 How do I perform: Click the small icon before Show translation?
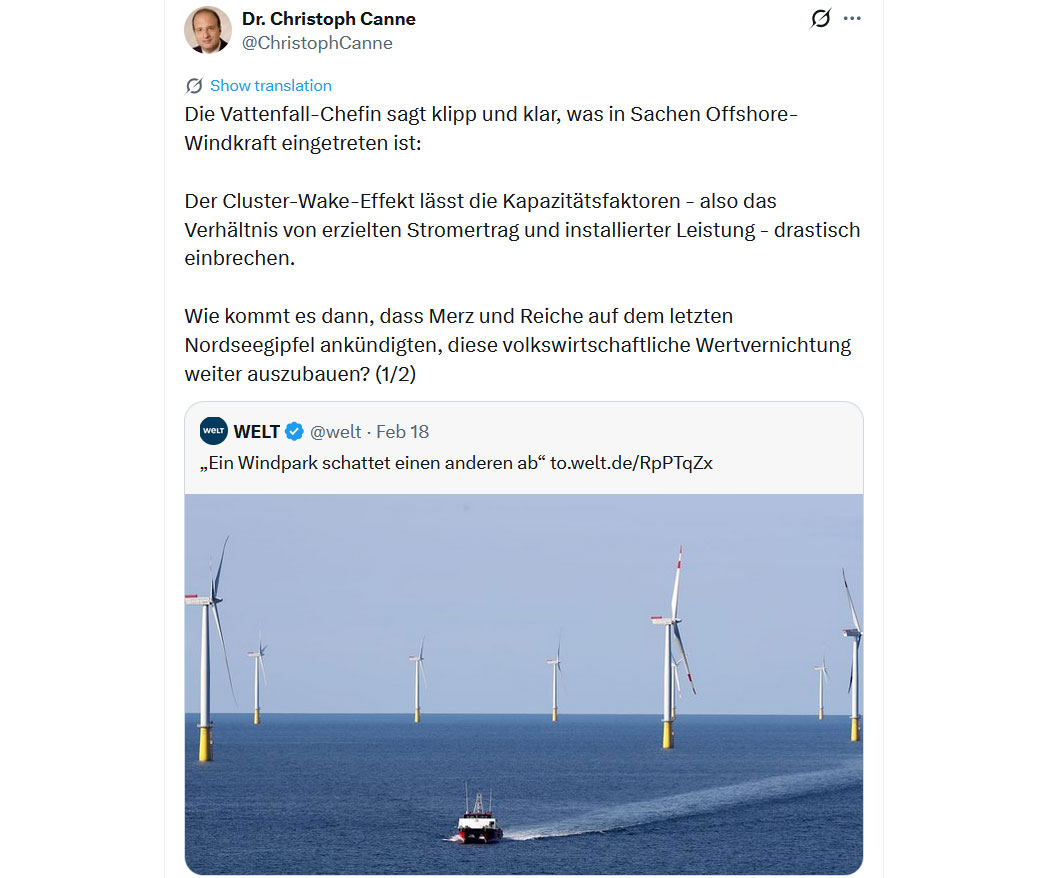coord(194,86)
